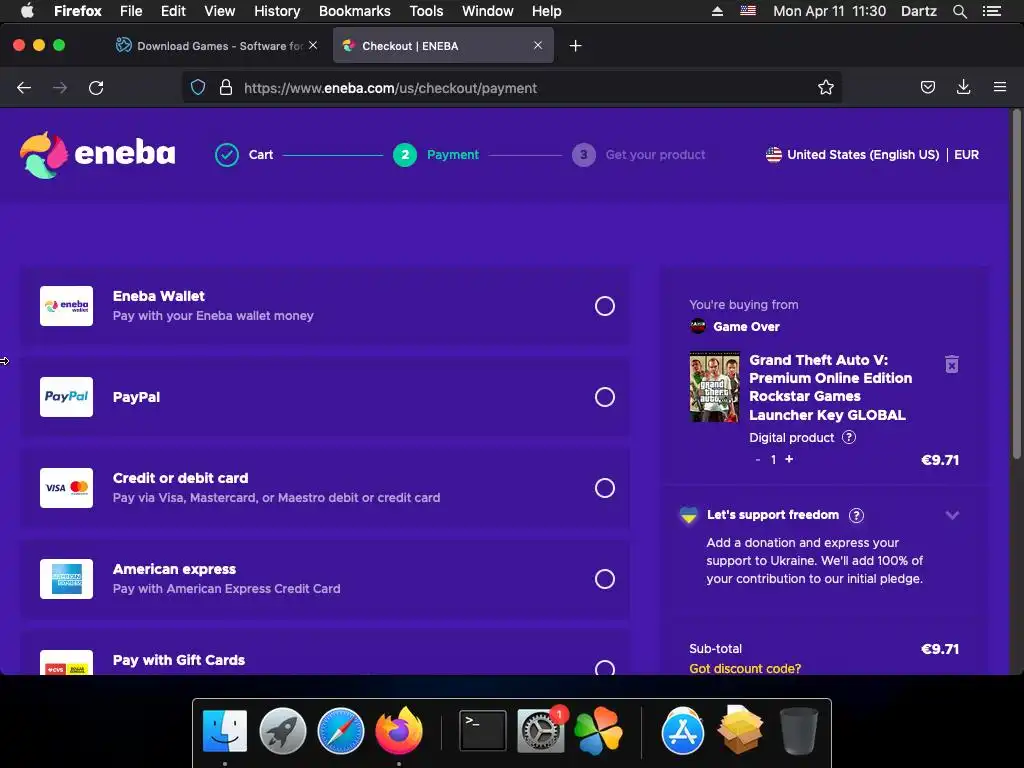This screenshot has width=1024, height=768.
Task: Open the Game Over seller link
Action: click(x=746, y=327)
